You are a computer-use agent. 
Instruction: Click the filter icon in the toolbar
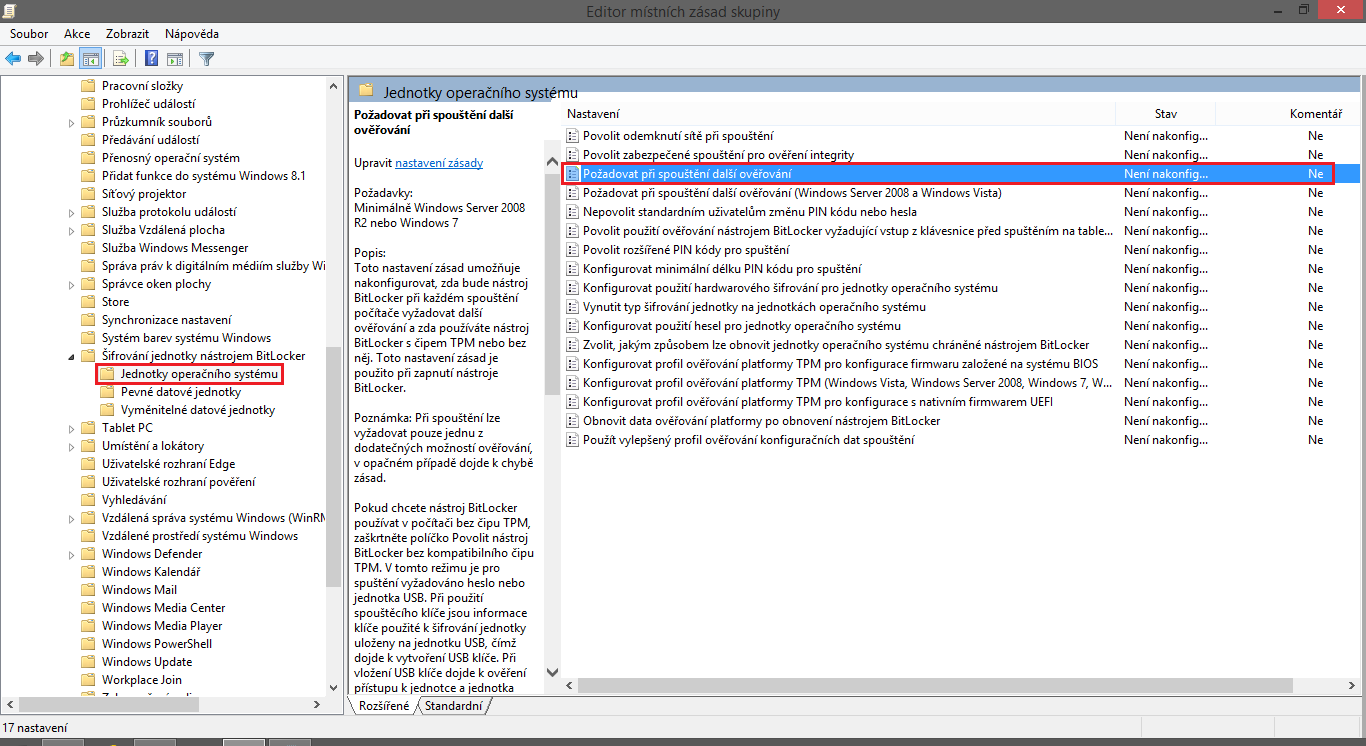[x=206, y=58]
